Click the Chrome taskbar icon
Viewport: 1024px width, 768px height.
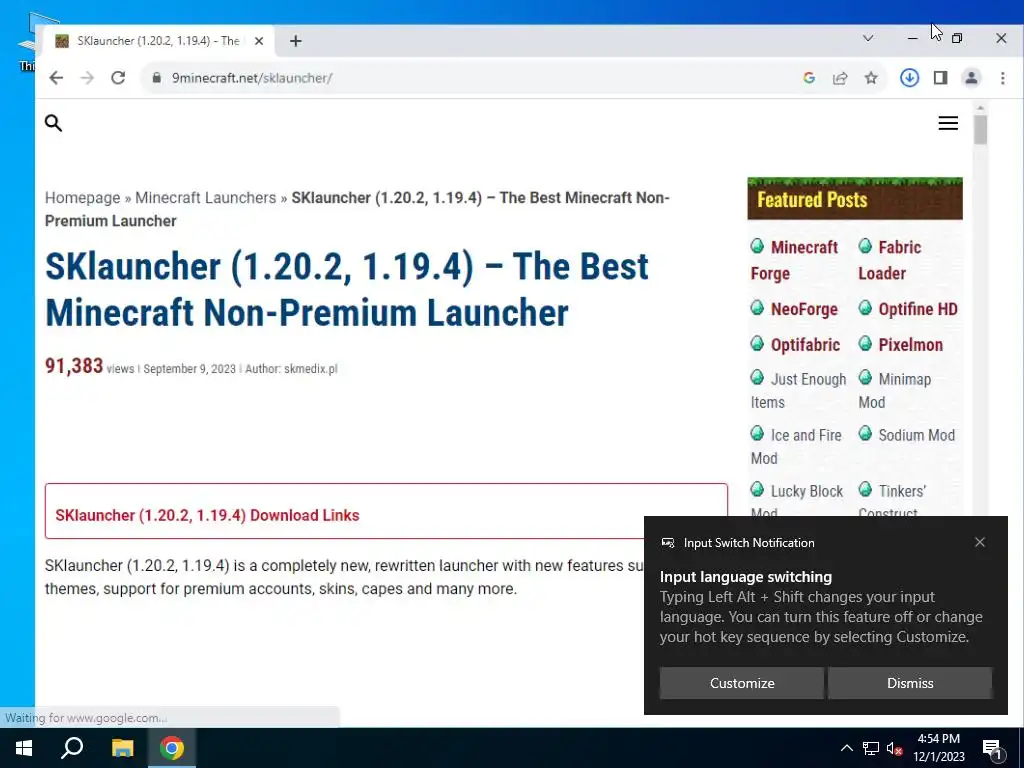coord(172,748)
